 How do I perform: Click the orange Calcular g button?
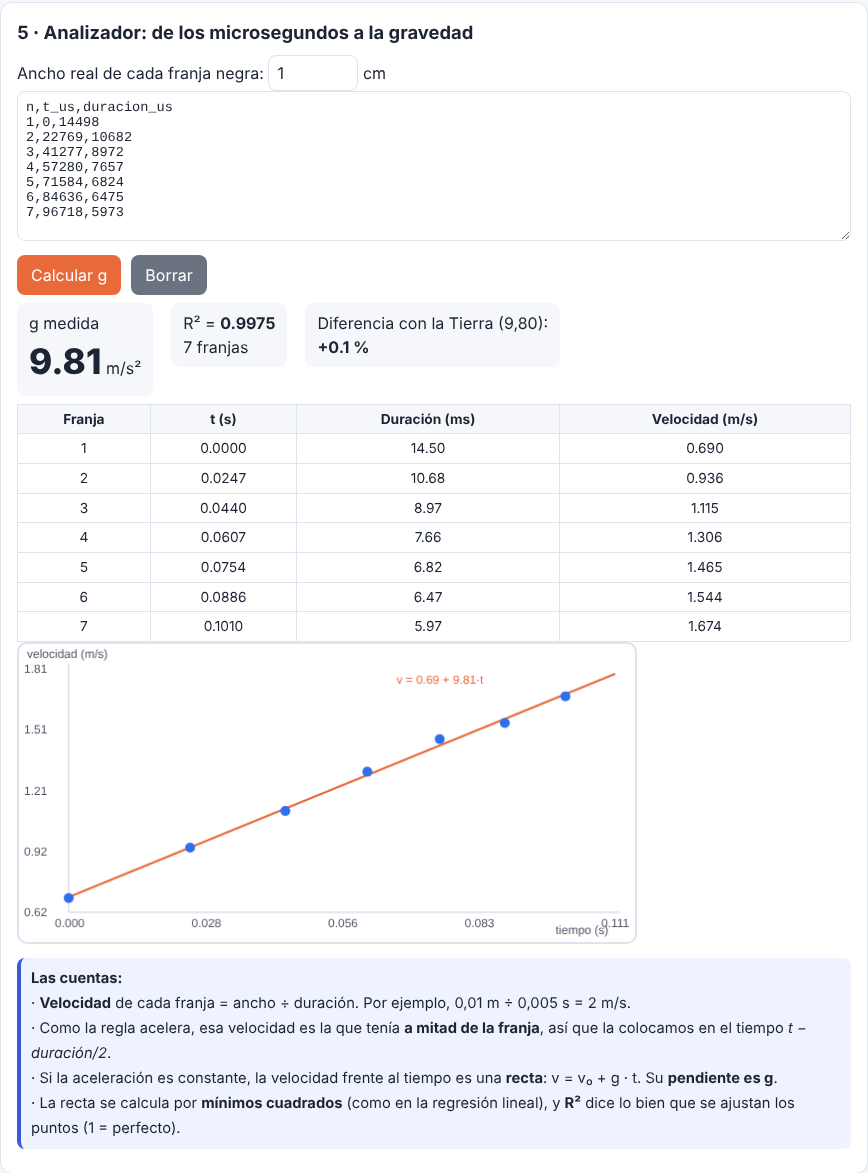tap(69, 275)
